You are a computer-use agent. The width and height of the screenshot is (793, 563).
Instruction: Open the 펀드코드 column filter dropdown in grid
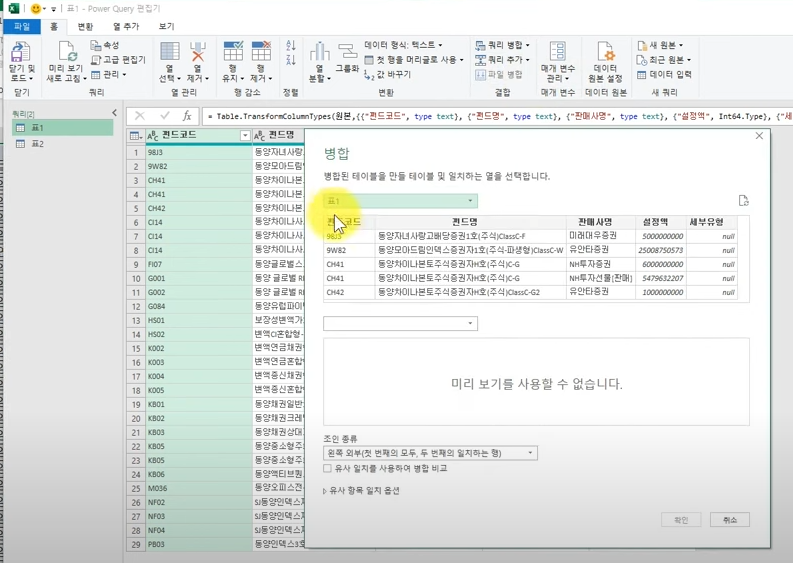pos(245,136)
